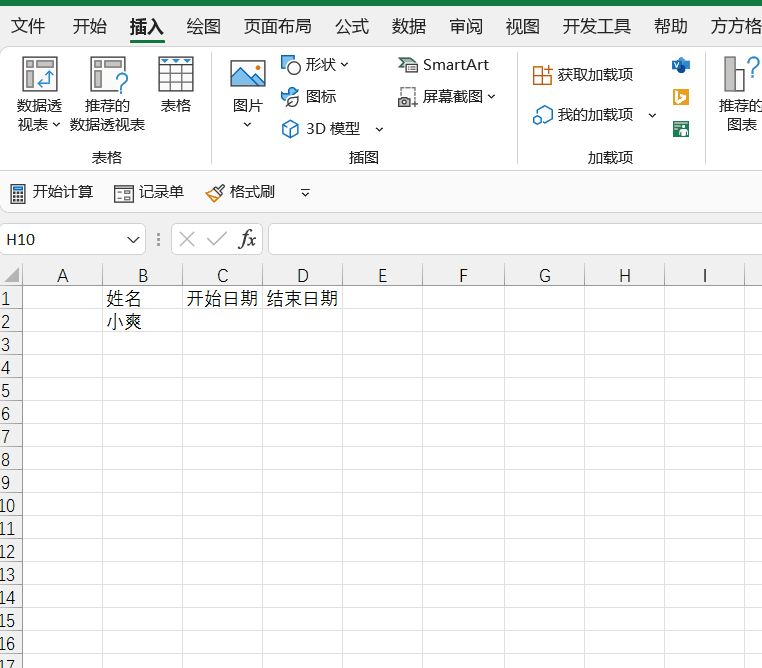Switch to the Formulas (公式) tab
The image size is (762, 668).
(x=352, y=26)
